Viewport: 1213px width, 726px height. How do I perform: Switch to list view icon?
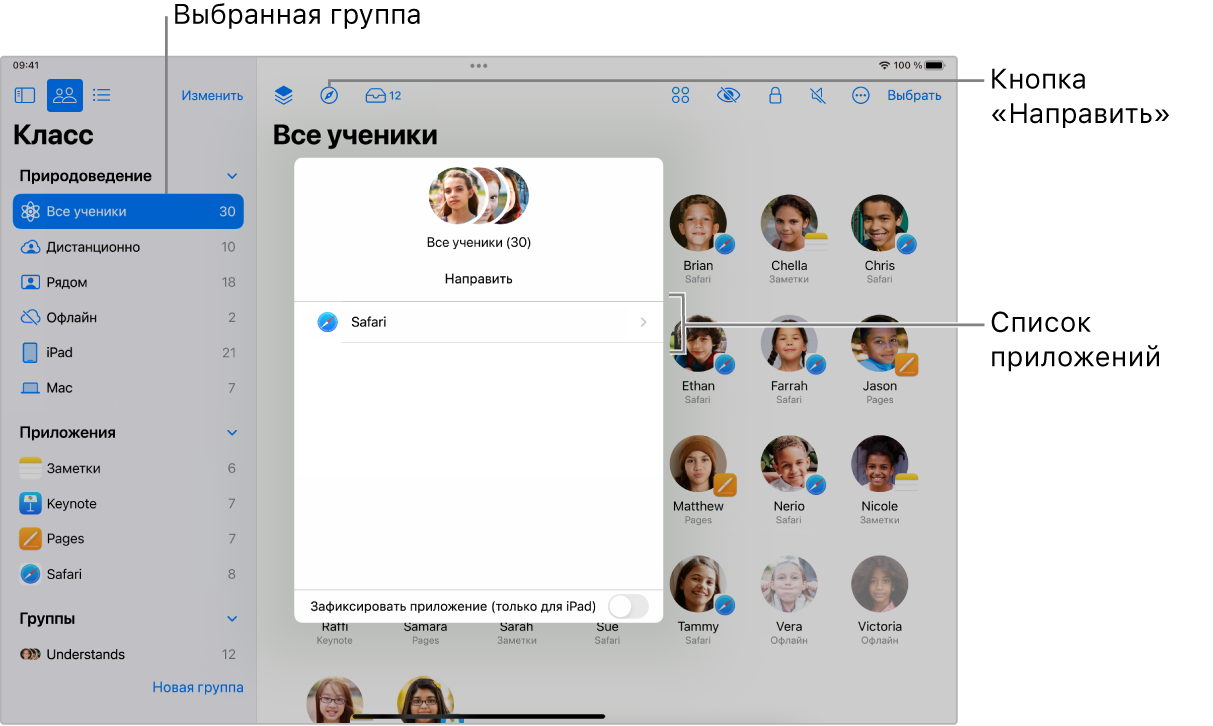(101, 95)
